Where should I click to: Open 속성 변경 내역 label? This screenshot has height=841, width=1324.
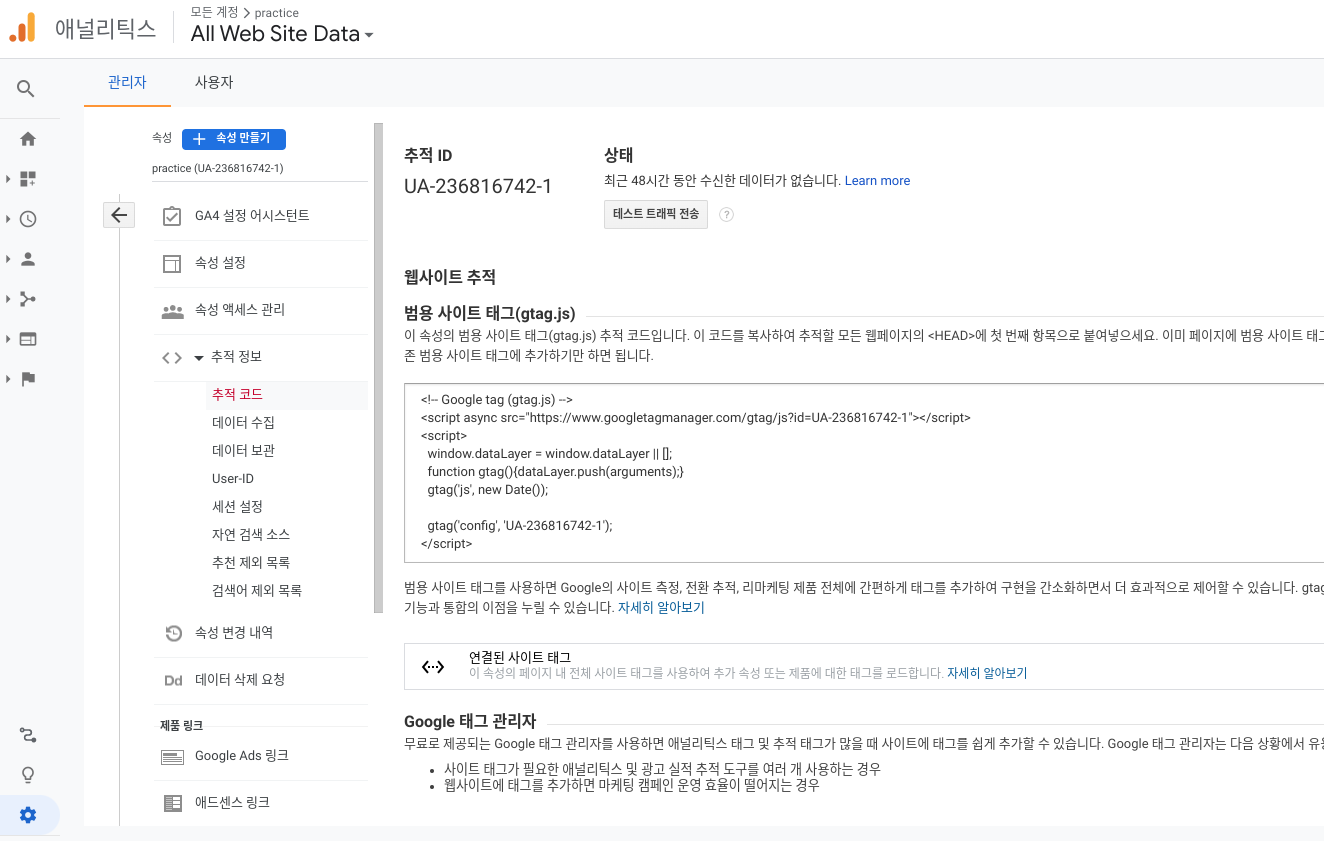(234, 633)
